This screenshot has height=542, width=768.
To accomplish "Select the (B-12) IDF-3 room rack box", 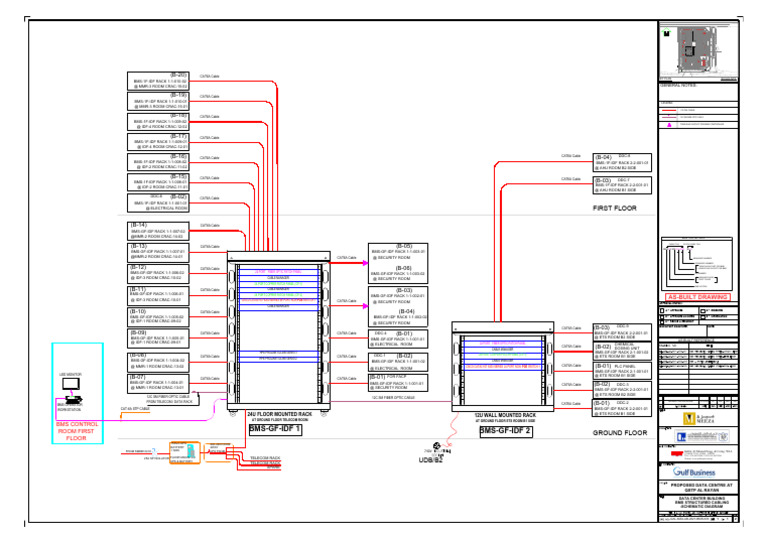I will click(158, 274).
